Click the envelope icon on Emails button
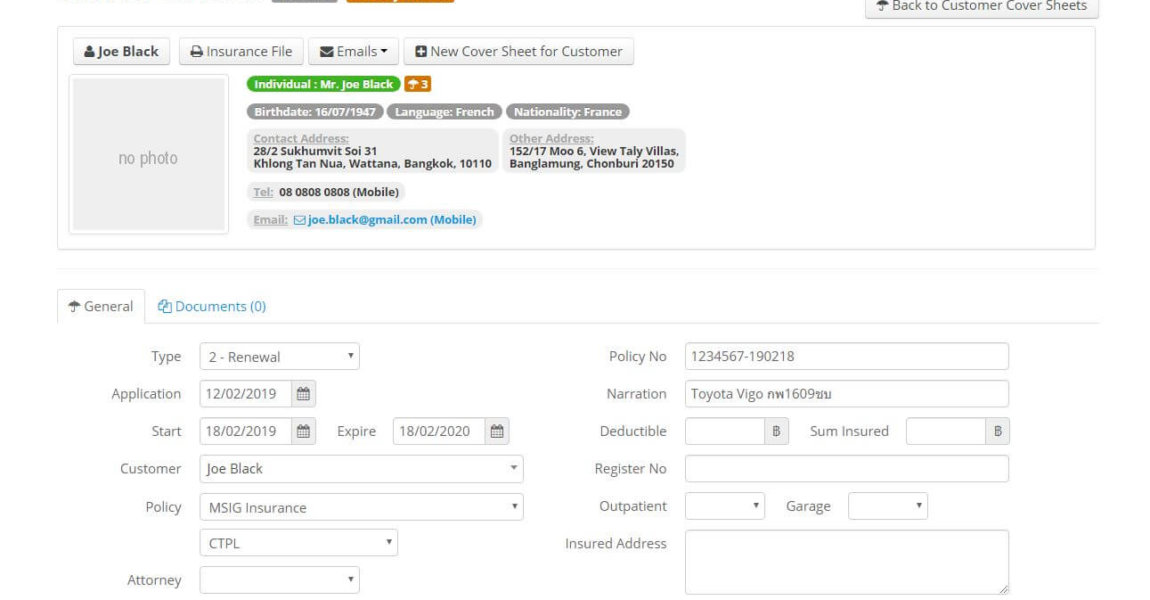 [x=326, y=51]
